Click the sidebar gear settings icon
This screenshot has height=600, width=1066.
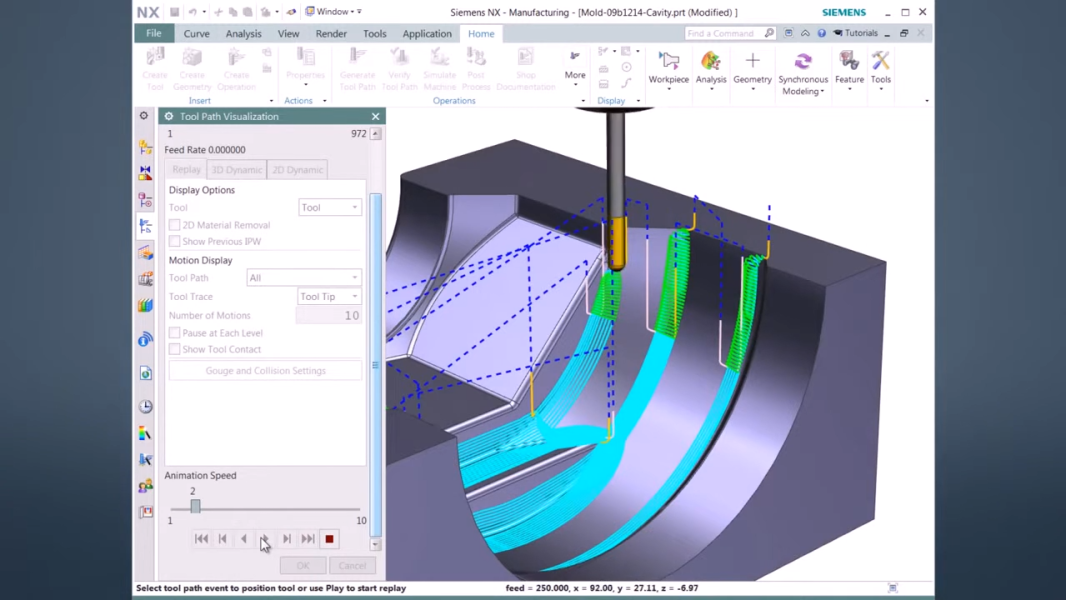point(144,116)
